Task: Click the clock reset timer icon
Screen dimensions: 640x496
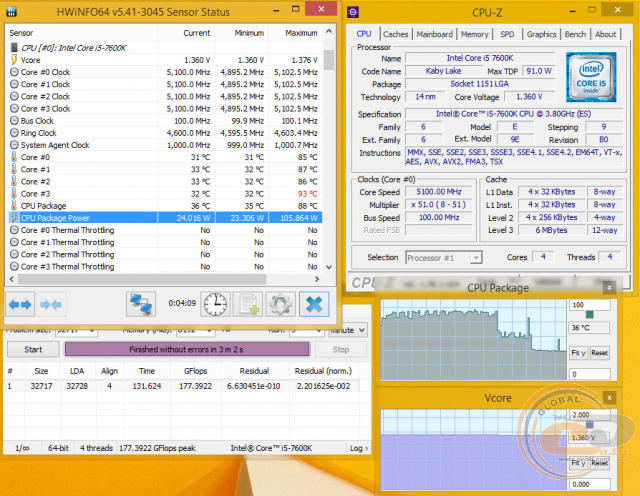Action: coord(216,304)
